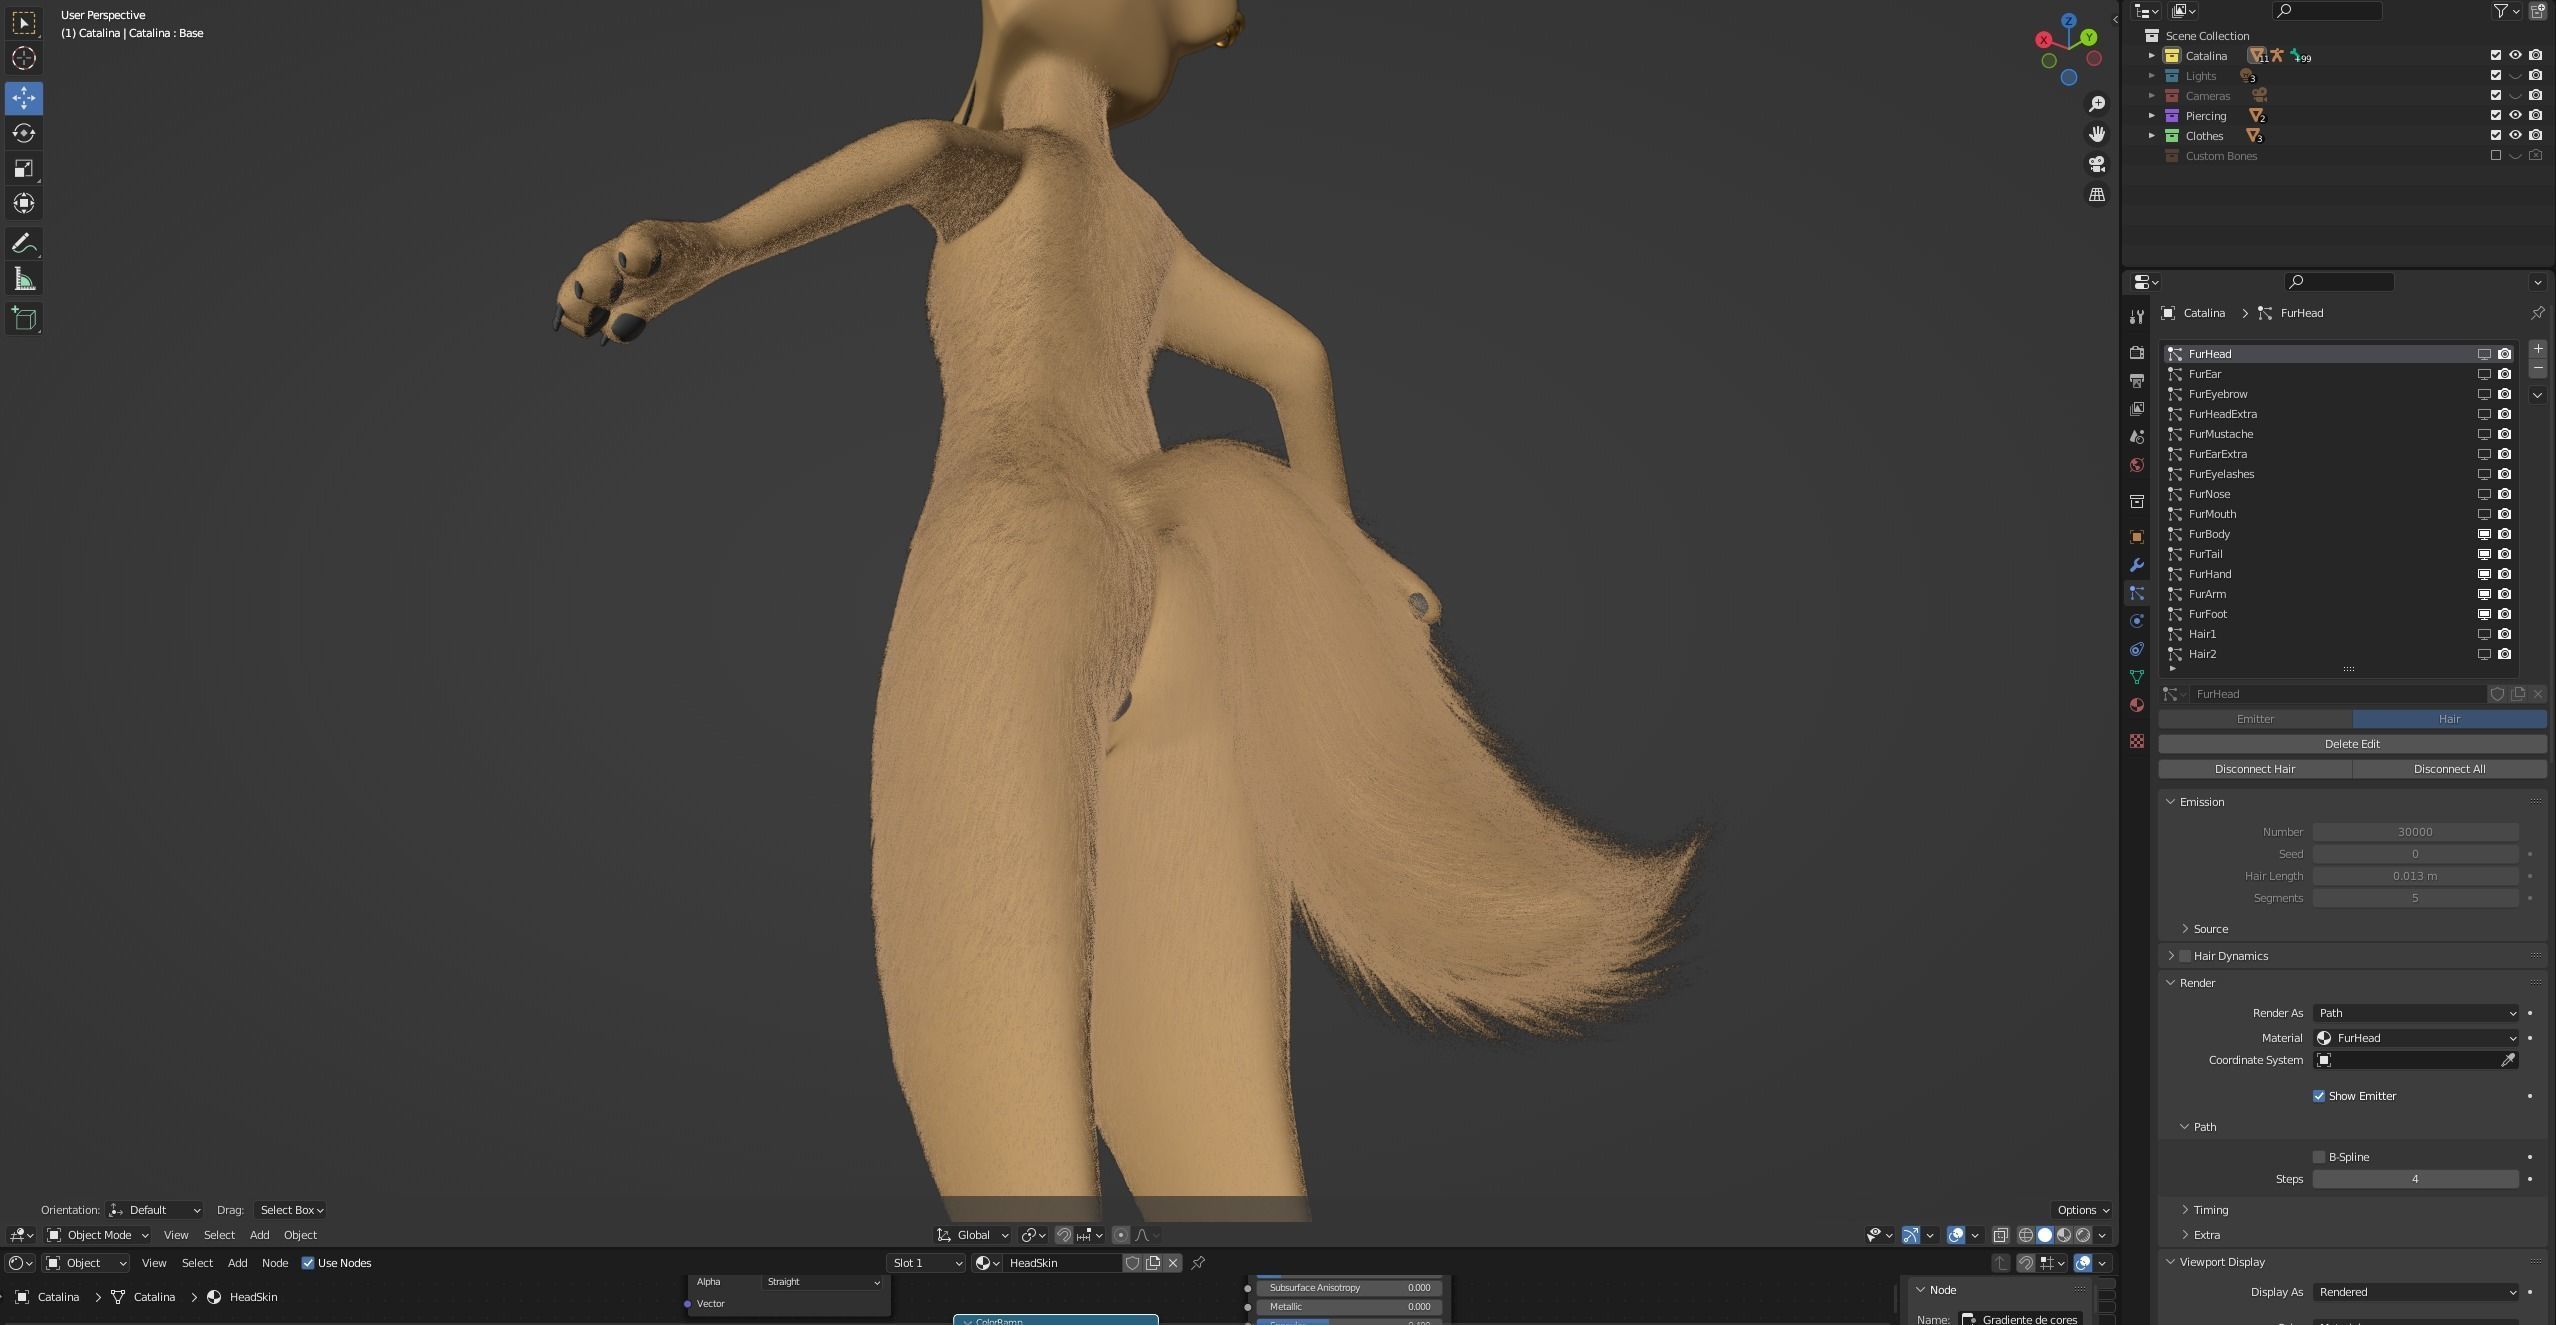
Task: Open the viewport Add menu
Action: point(259,1235)
